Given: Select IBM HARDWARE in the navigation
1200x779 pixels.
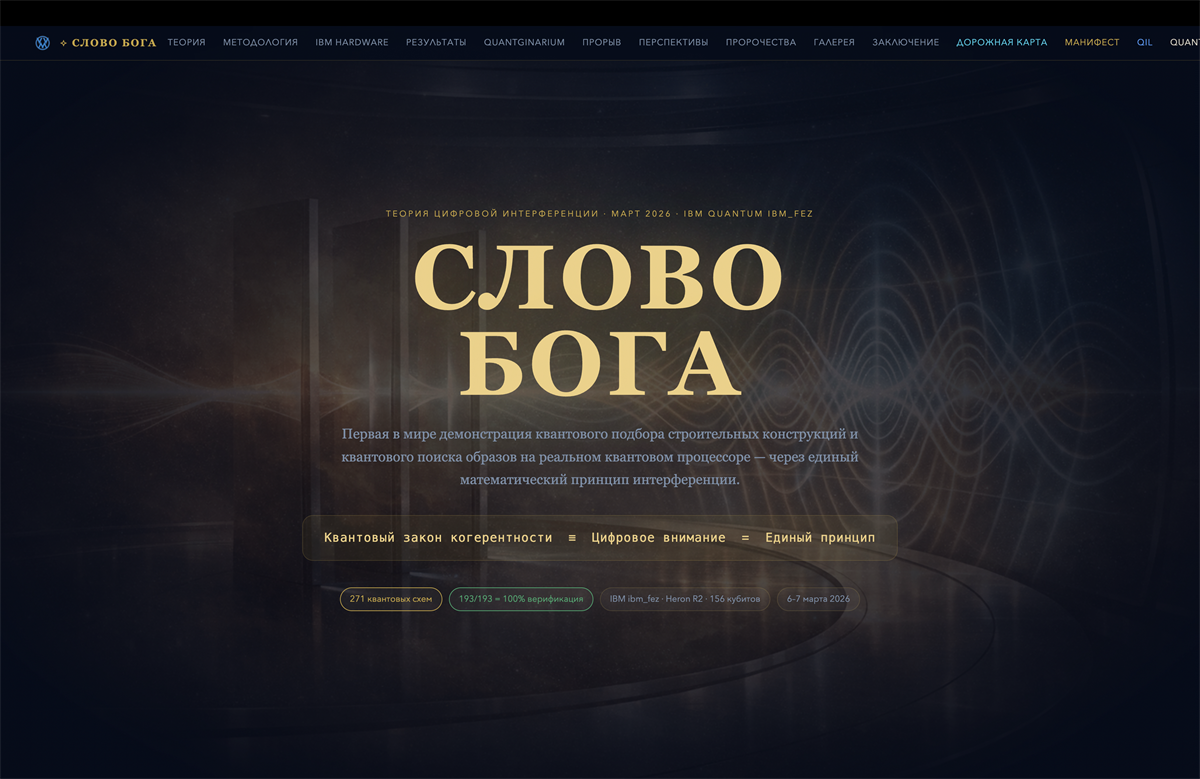Looking at the screenshot, I should tap(352, 43).
